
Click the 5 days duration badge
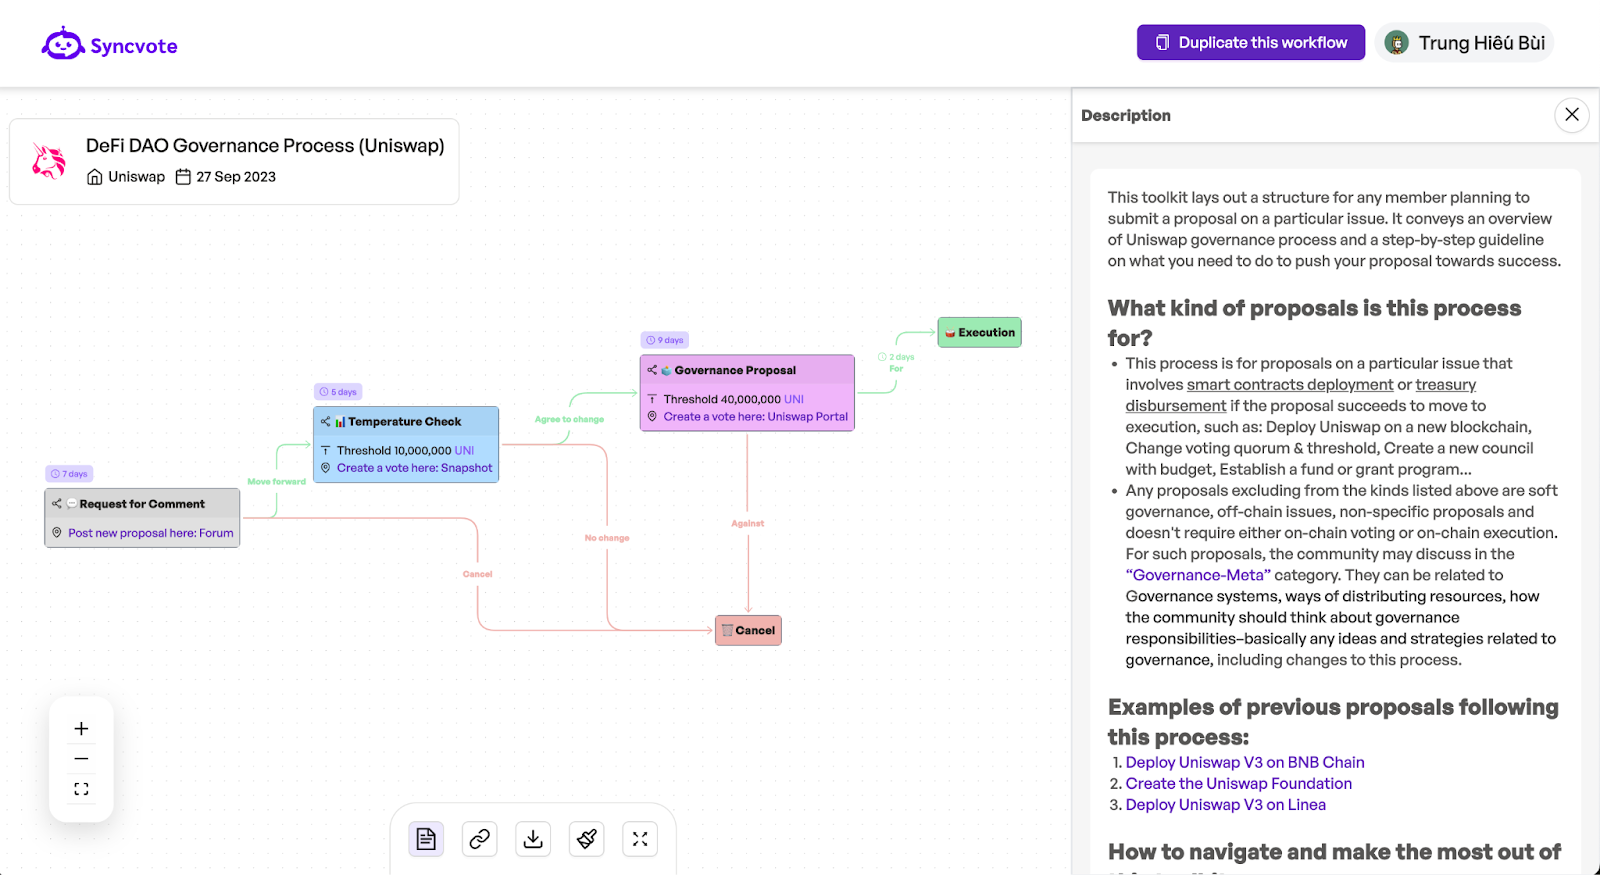(x=338, y=392)
